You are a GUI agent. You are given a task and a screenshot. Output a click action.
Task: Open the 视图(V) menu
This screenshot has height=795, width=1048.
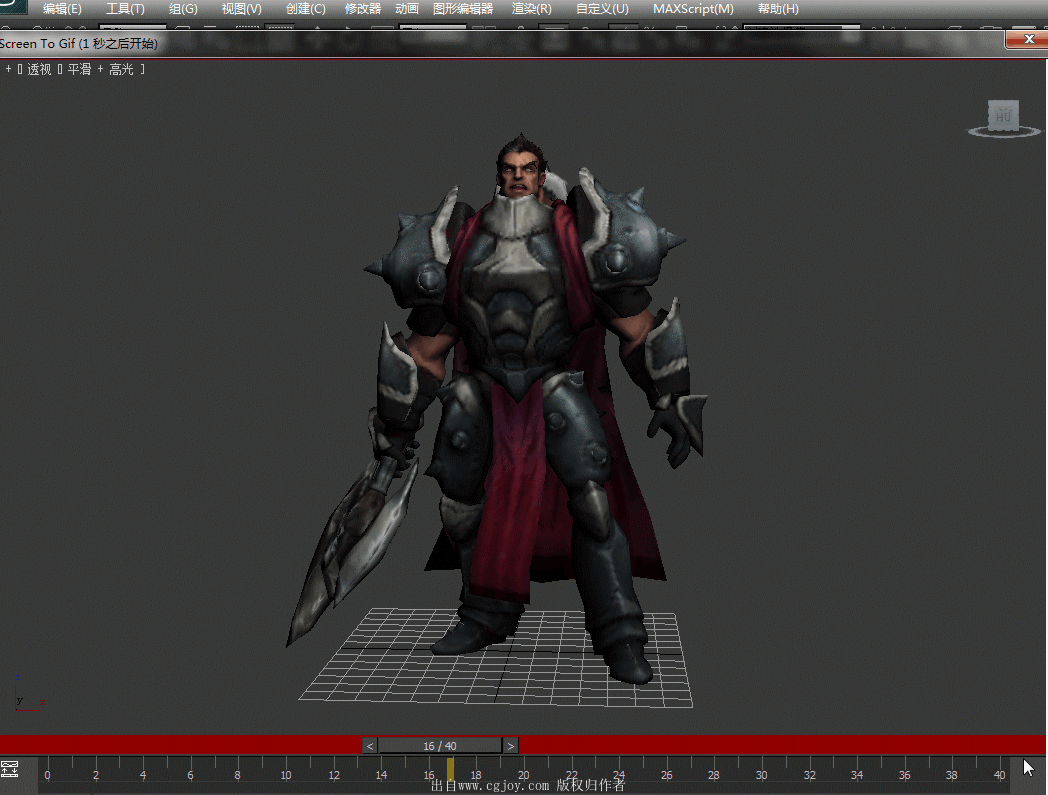click(241, 9)
